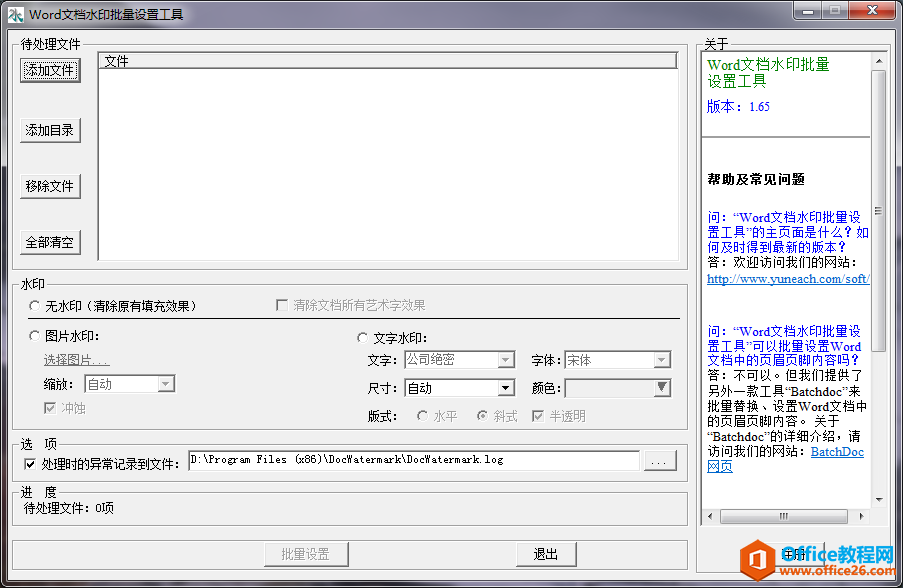This screenshot has width=903, height=588.
Task: Select the 图片水印 radio option
Action: tap(35, 336)
